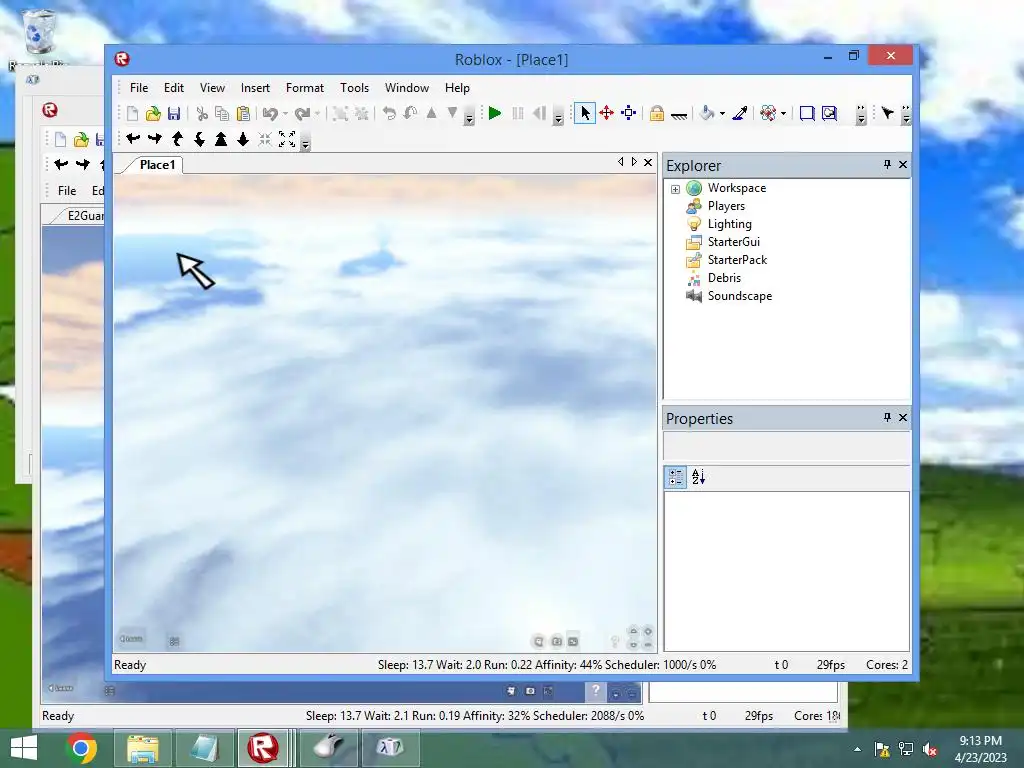The height and width of the screenshot is (768, 1024).
Task: Select the Material surface tool
Action: coord(679,115)
